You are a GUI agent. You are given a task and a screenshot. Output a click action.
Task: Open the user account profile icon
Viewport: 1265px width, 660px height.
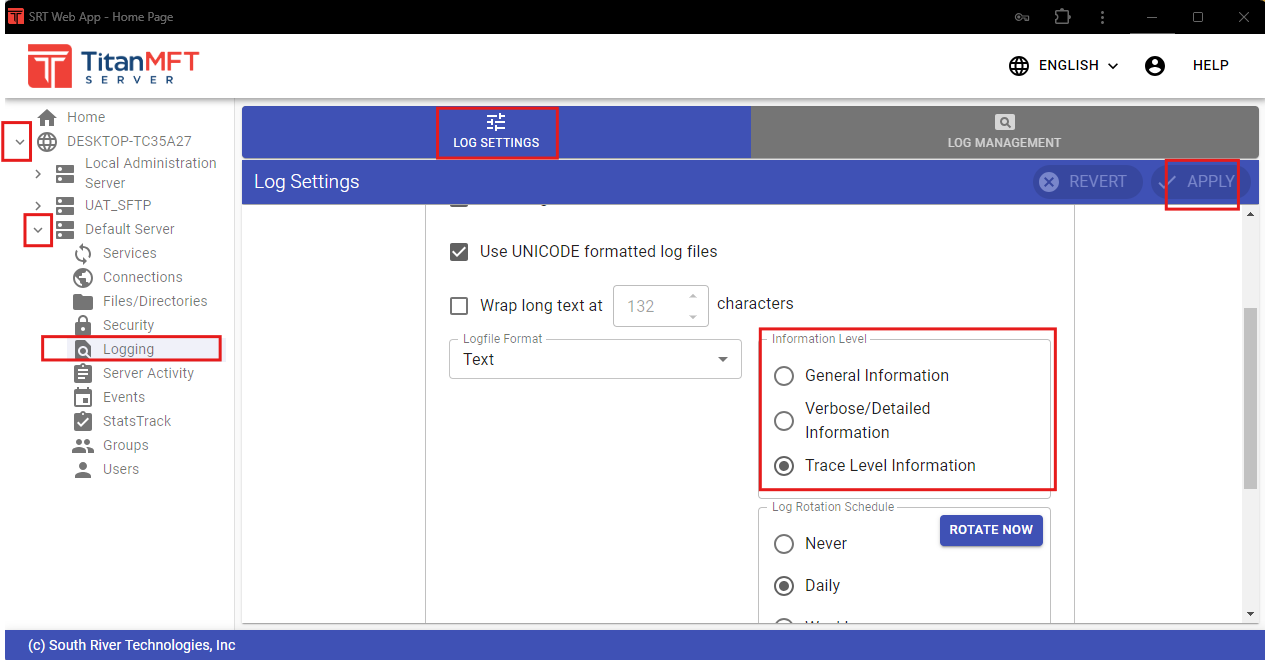click(1155, 66)
